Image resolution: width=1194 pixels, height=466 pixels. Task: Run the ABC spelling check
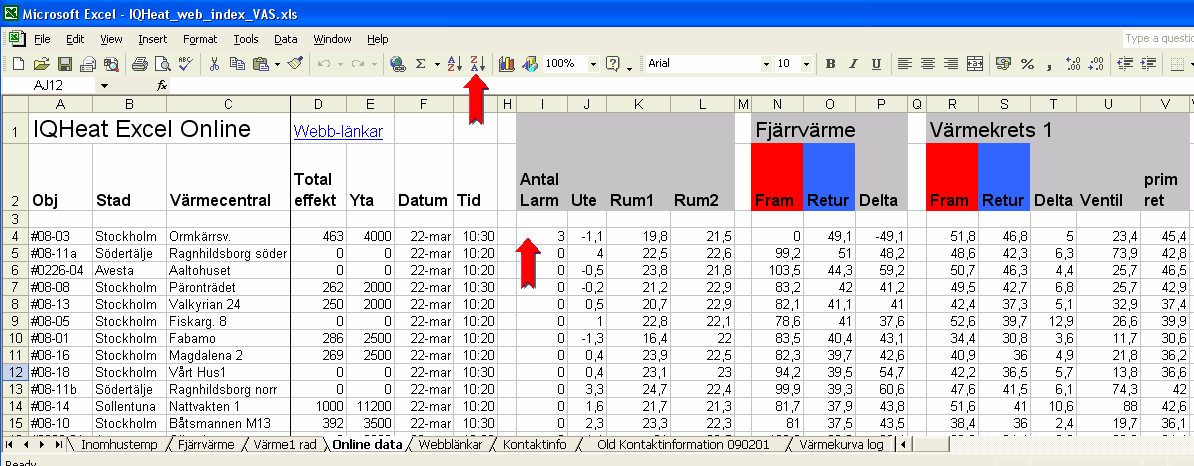tap(185, 64)
